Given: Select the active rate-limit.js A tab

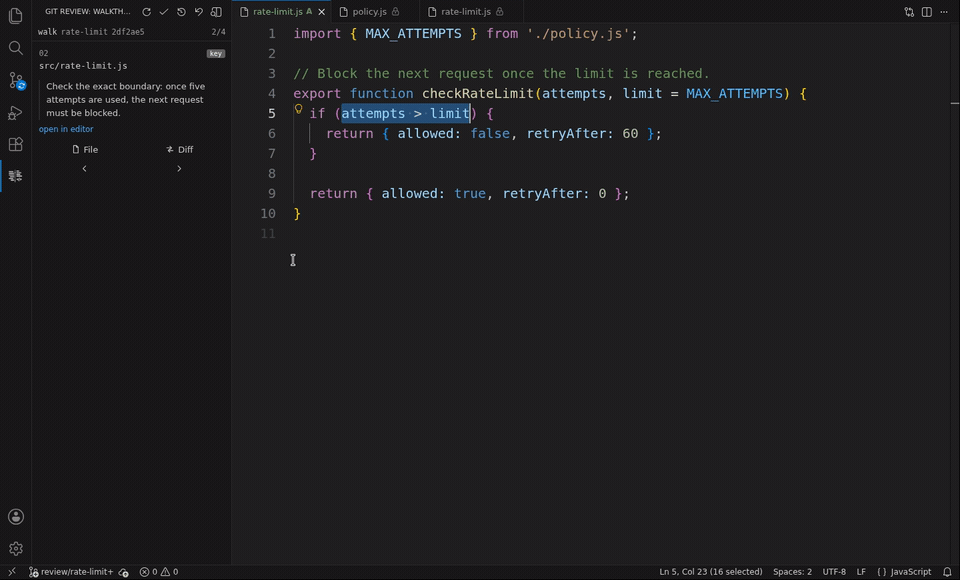Looking at the screenshot, I should point(277,12).
